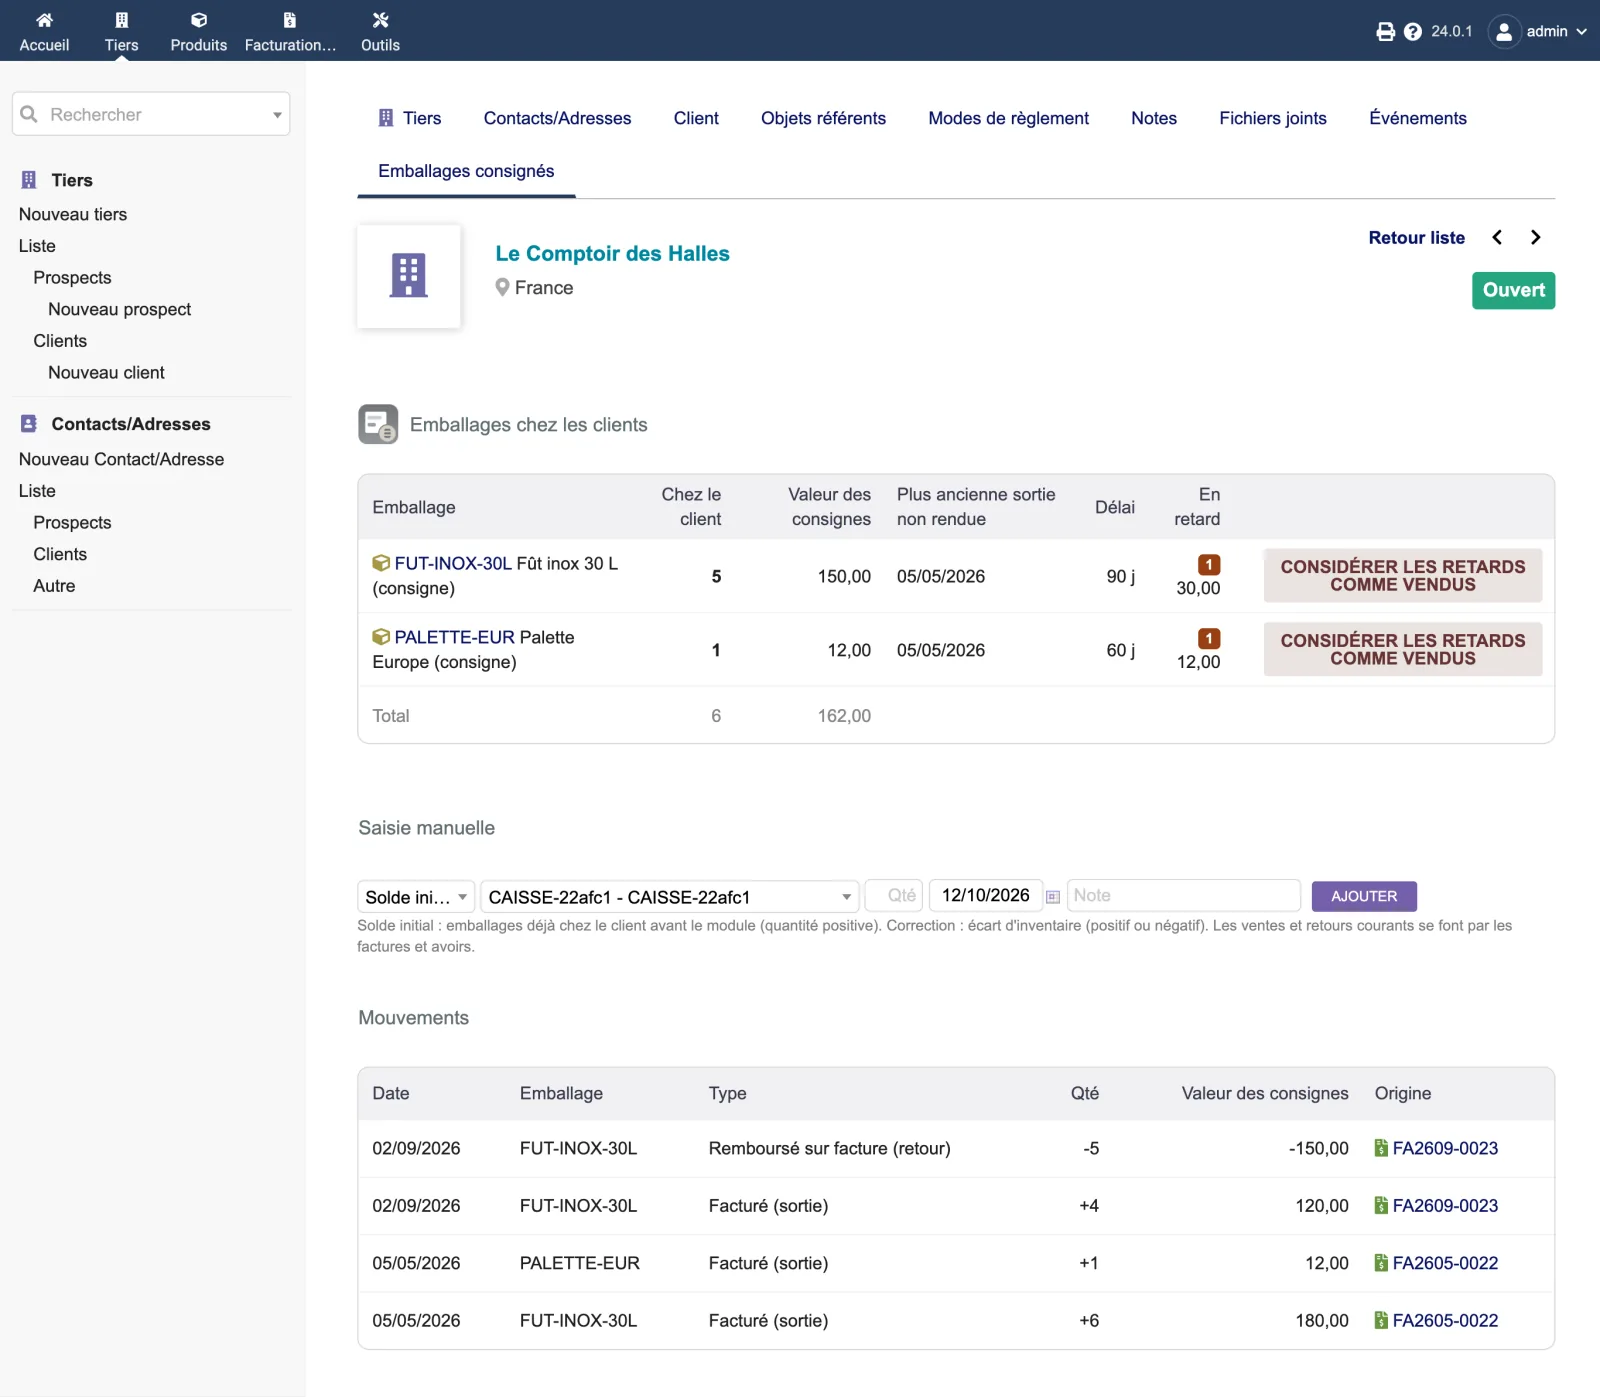Open the date picker calendar icon

coord(1053,897)
